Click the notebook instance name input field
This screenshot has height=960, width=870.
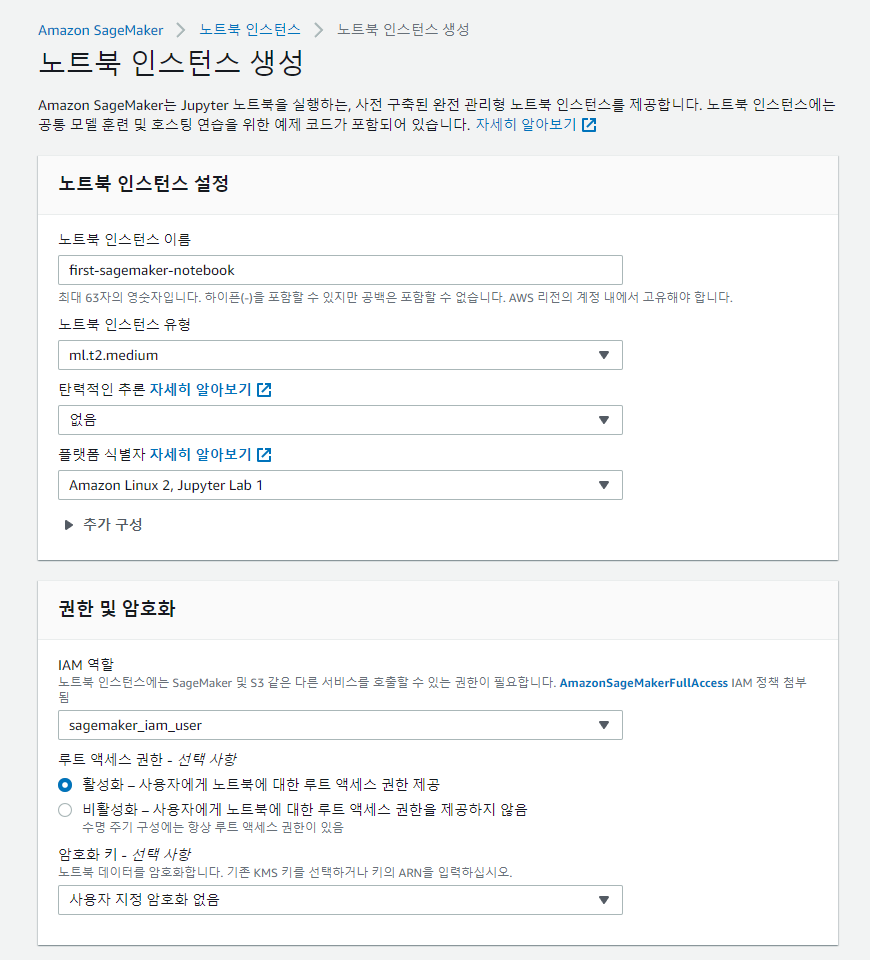point(340,270)
